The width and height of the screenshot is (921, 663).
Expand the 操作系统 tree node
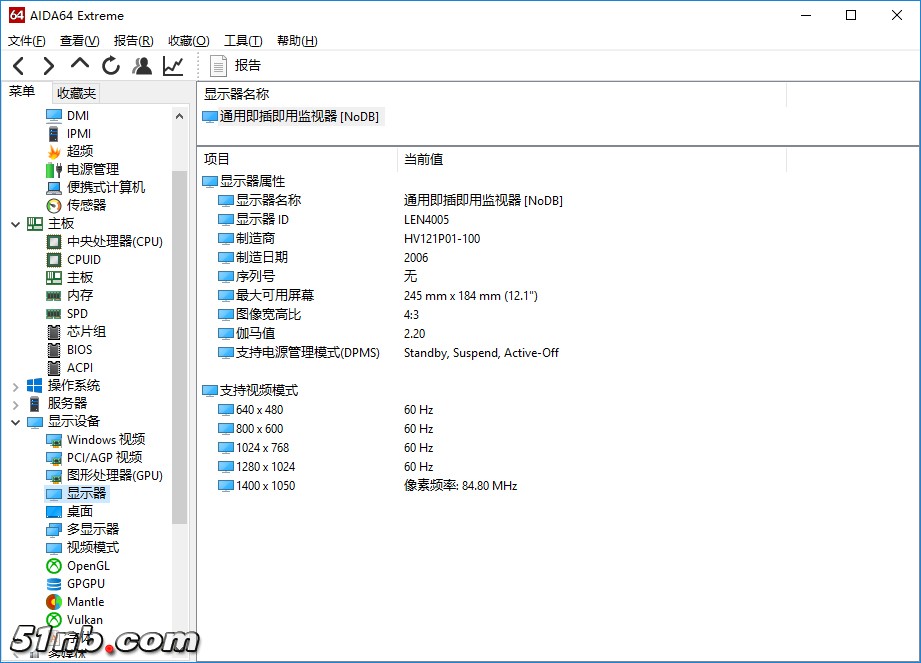point(15,386)
